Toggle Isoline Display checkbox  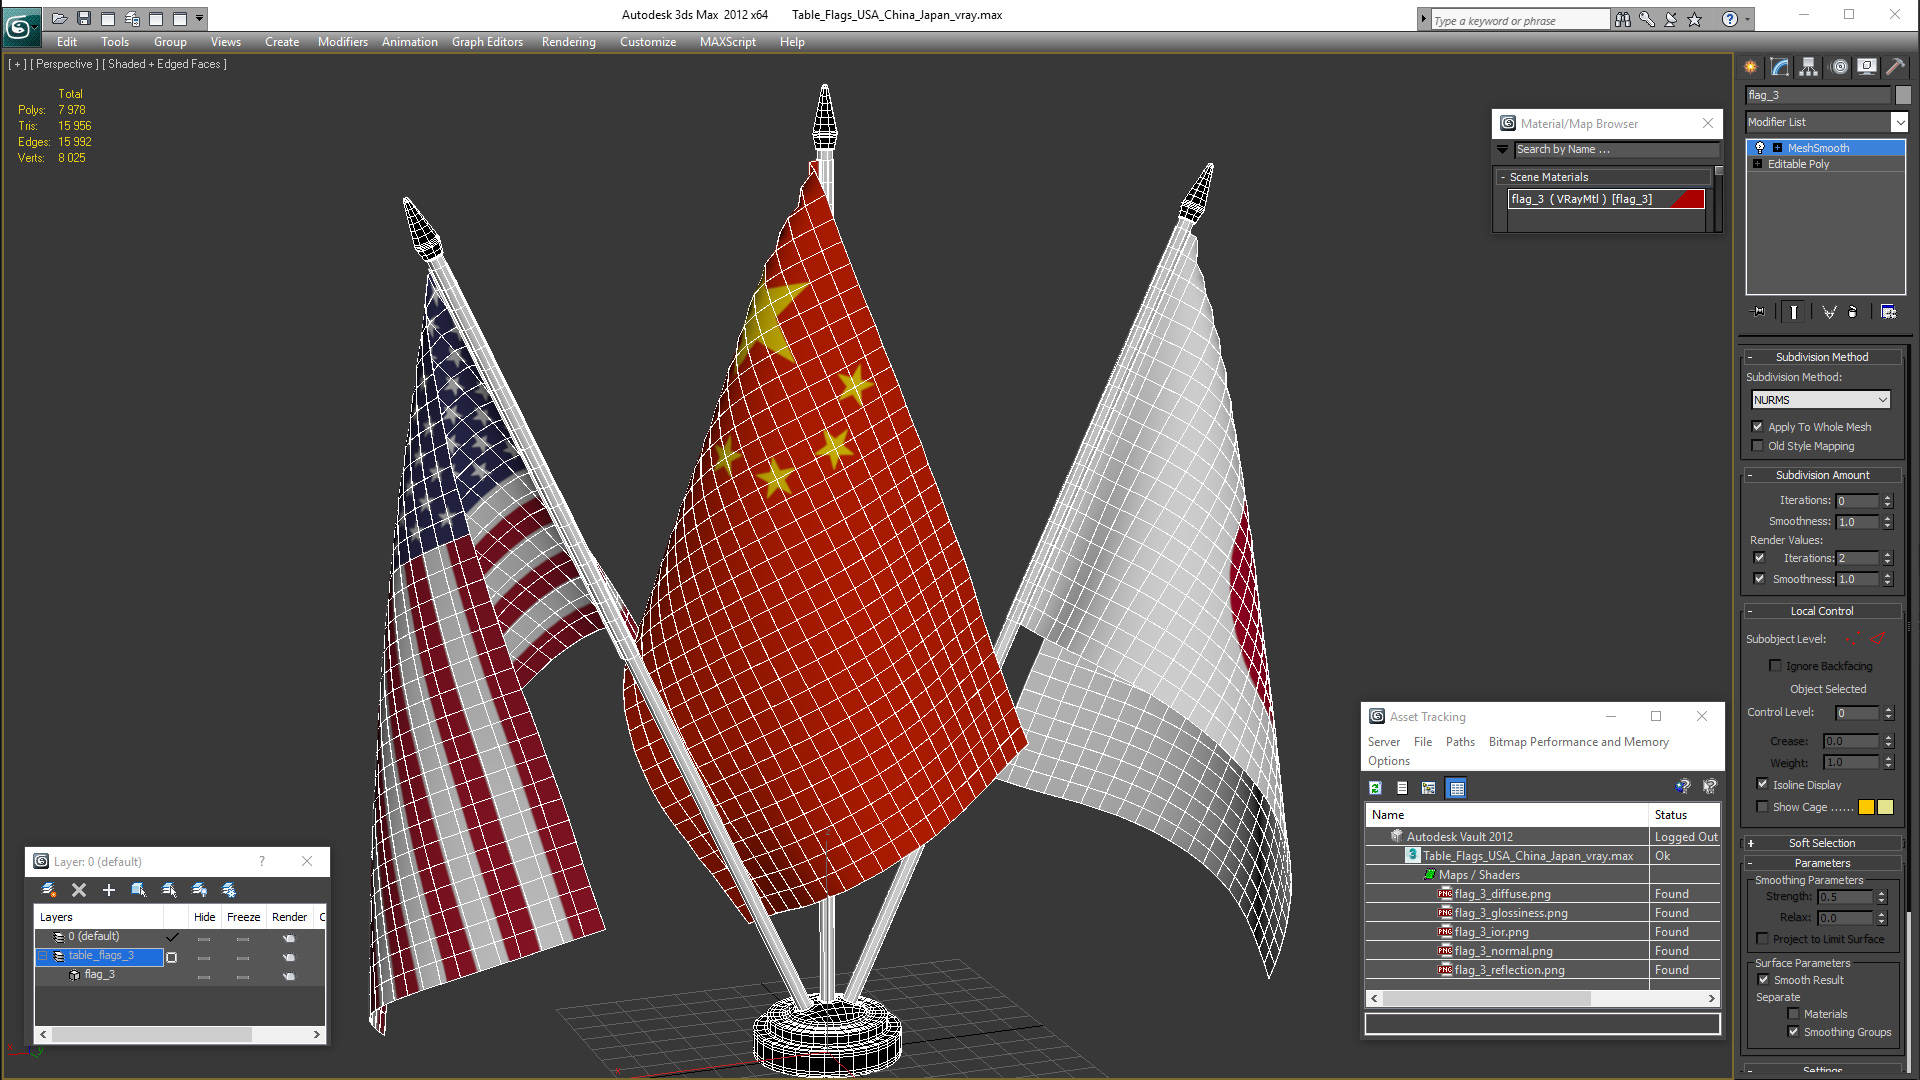(x=1762, y=784)
